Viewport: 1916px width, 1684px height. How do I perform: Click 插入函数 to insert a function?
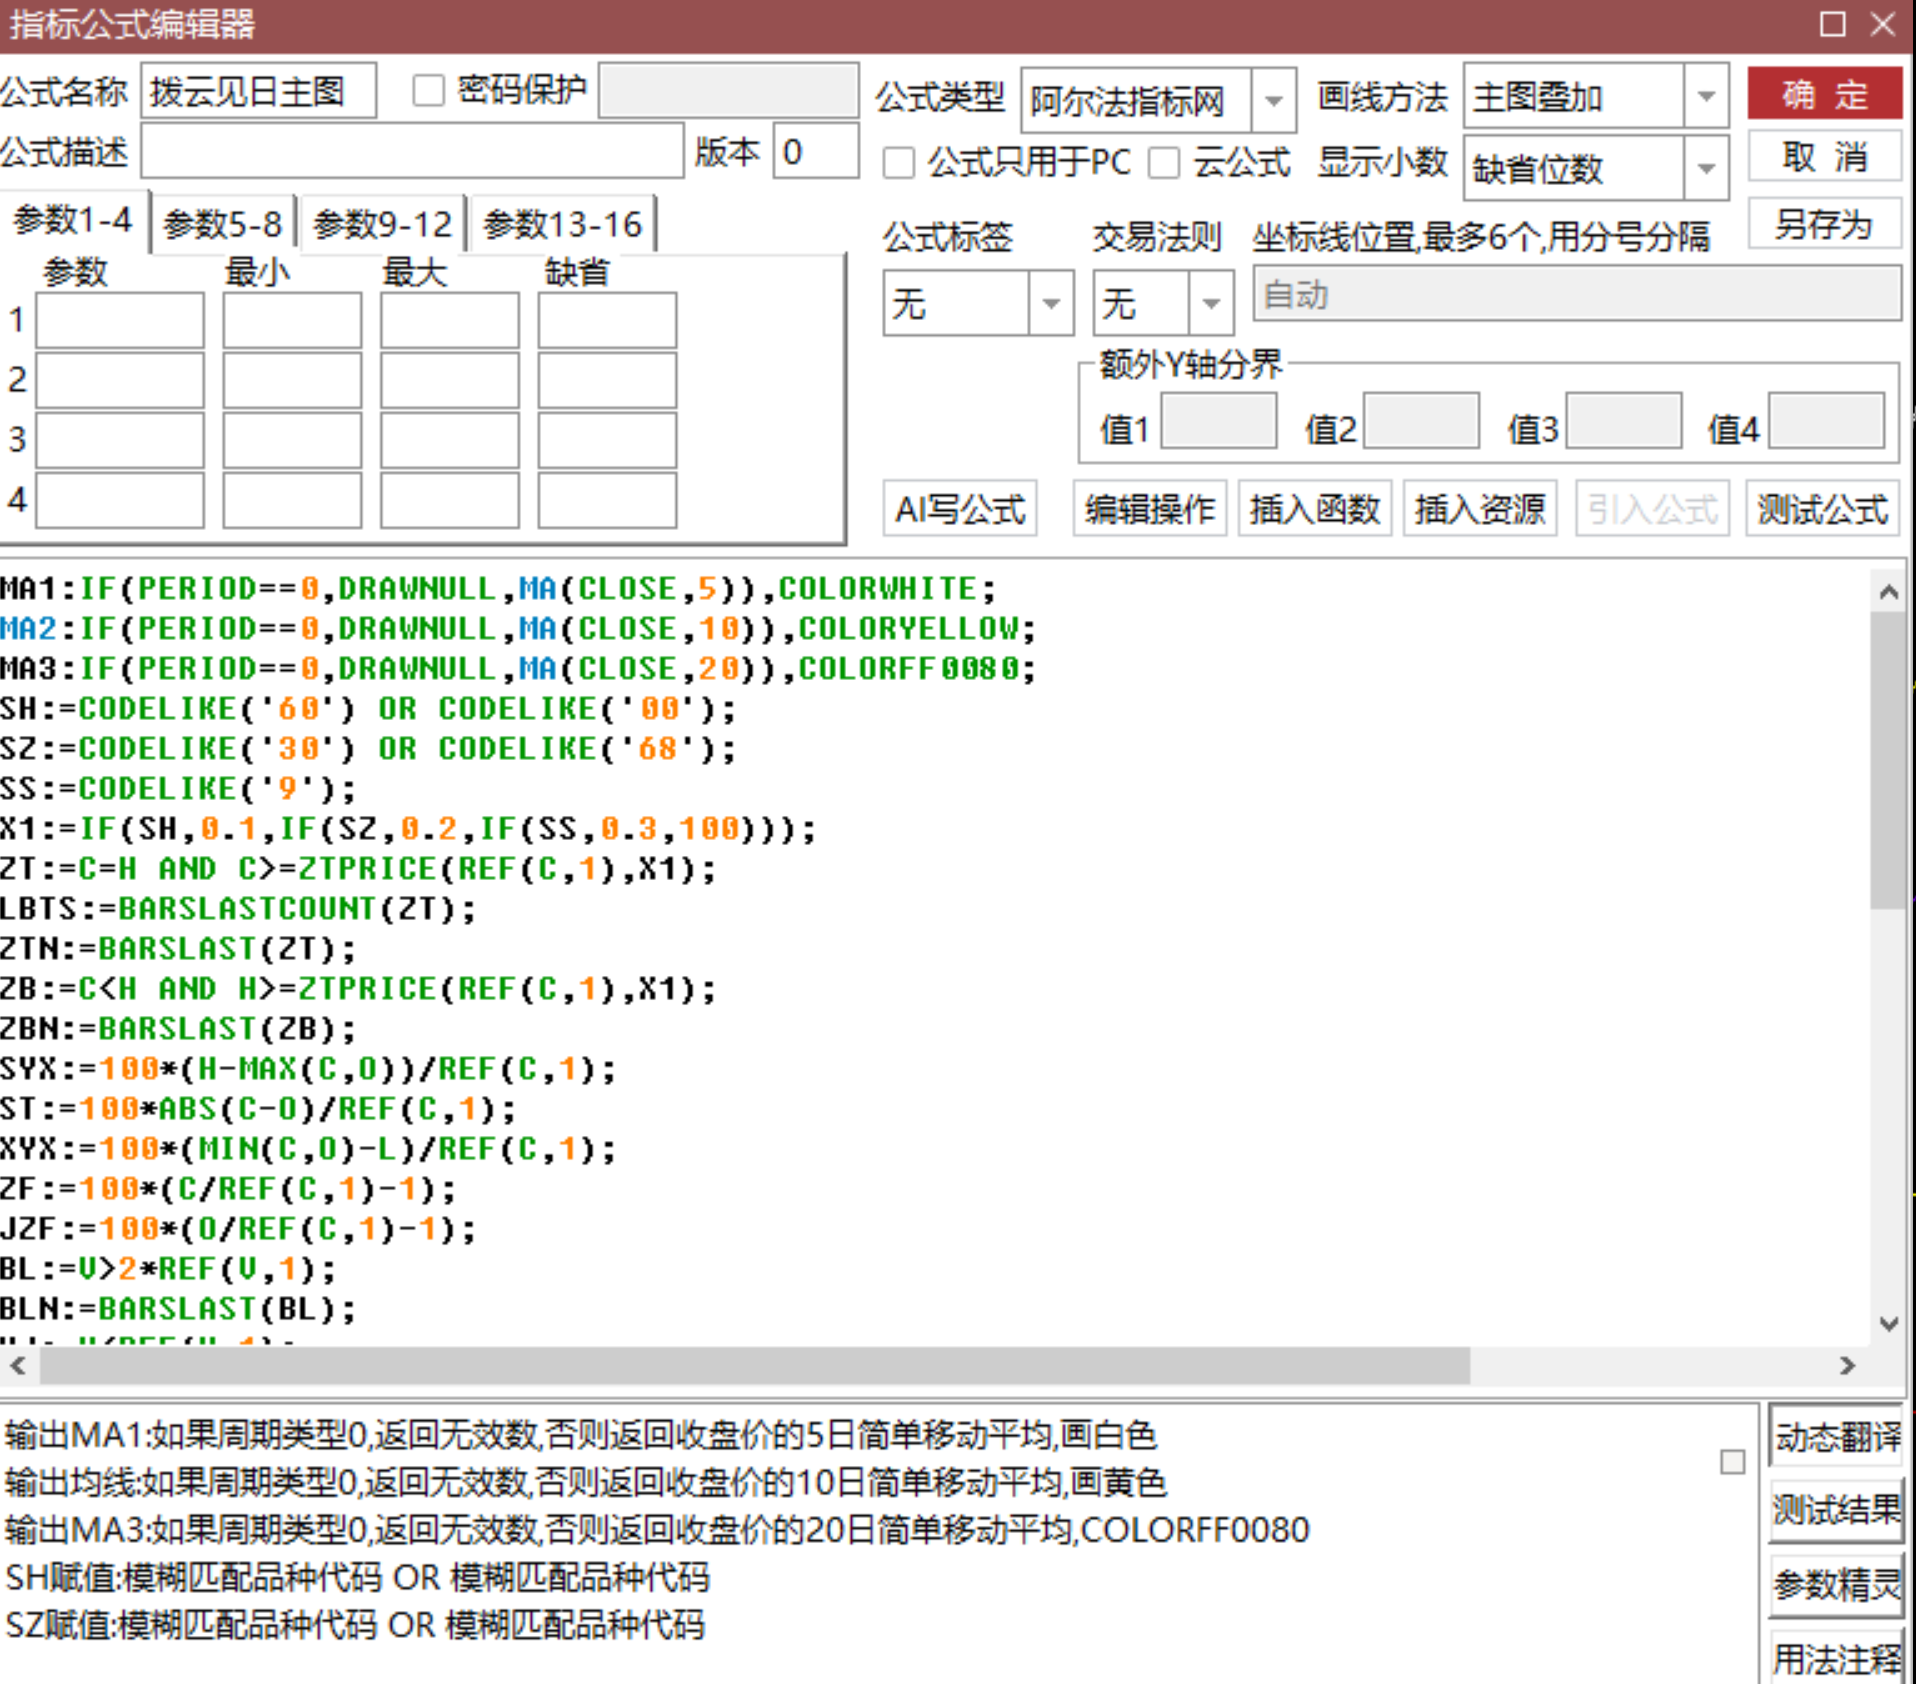pyautogui.click(x=1315, y=509)
